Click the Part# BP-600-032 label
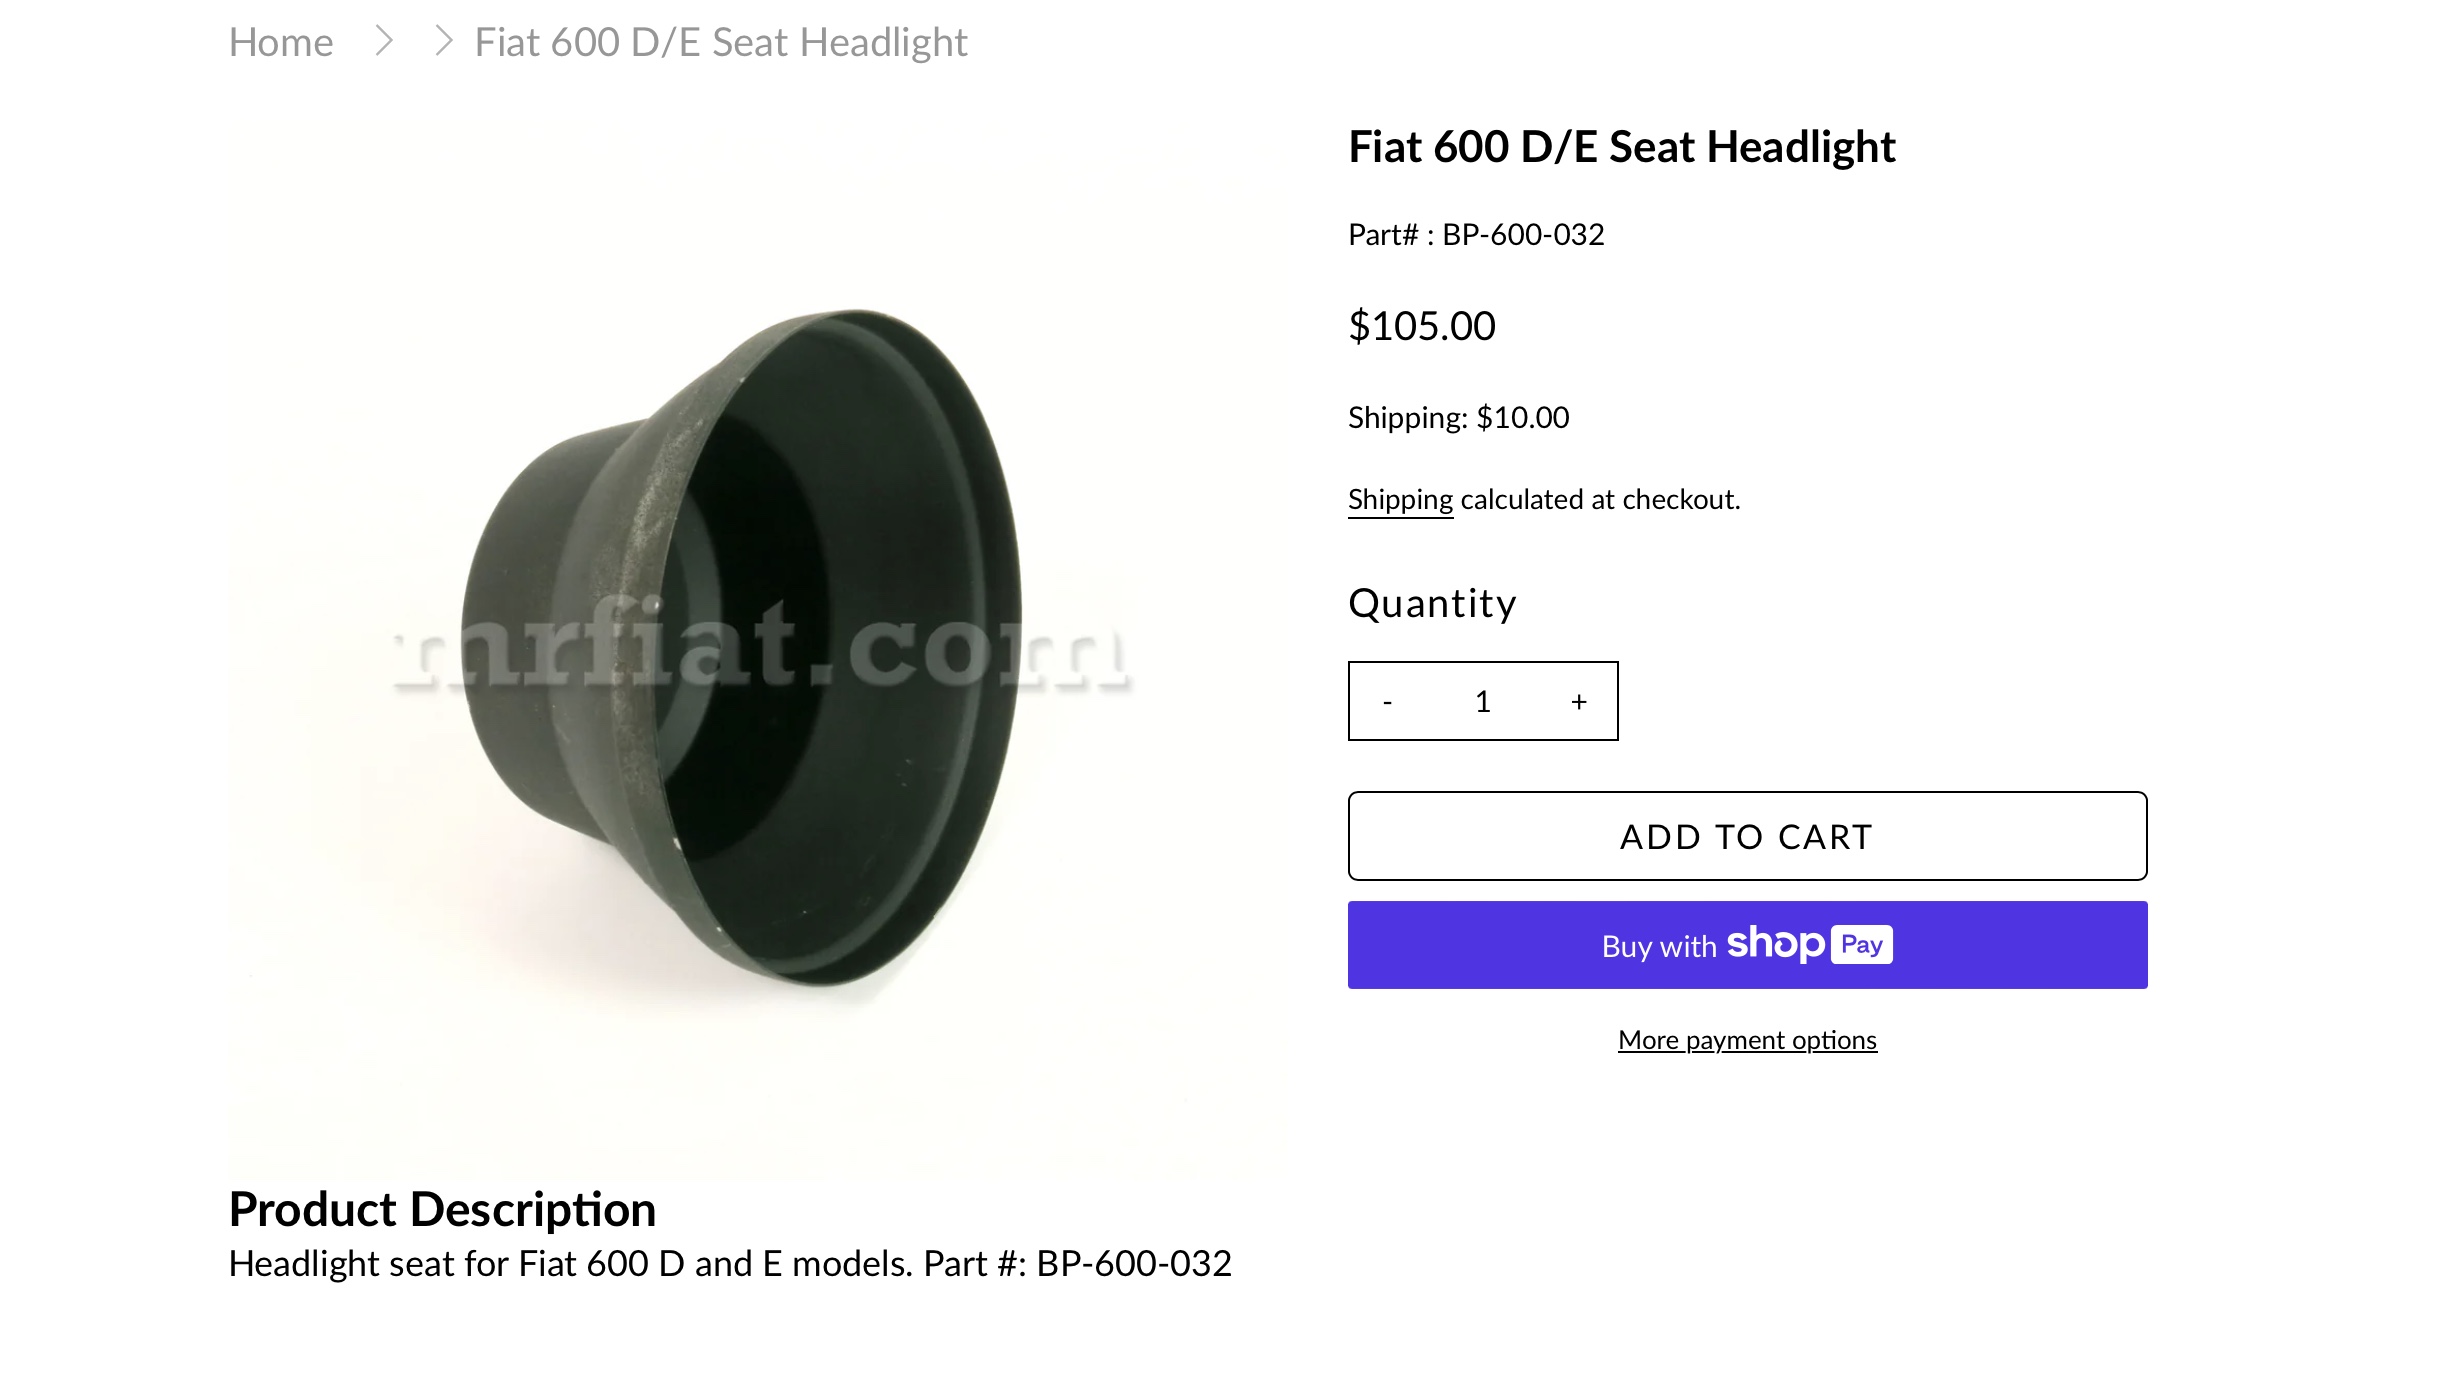 [1476, 235]
